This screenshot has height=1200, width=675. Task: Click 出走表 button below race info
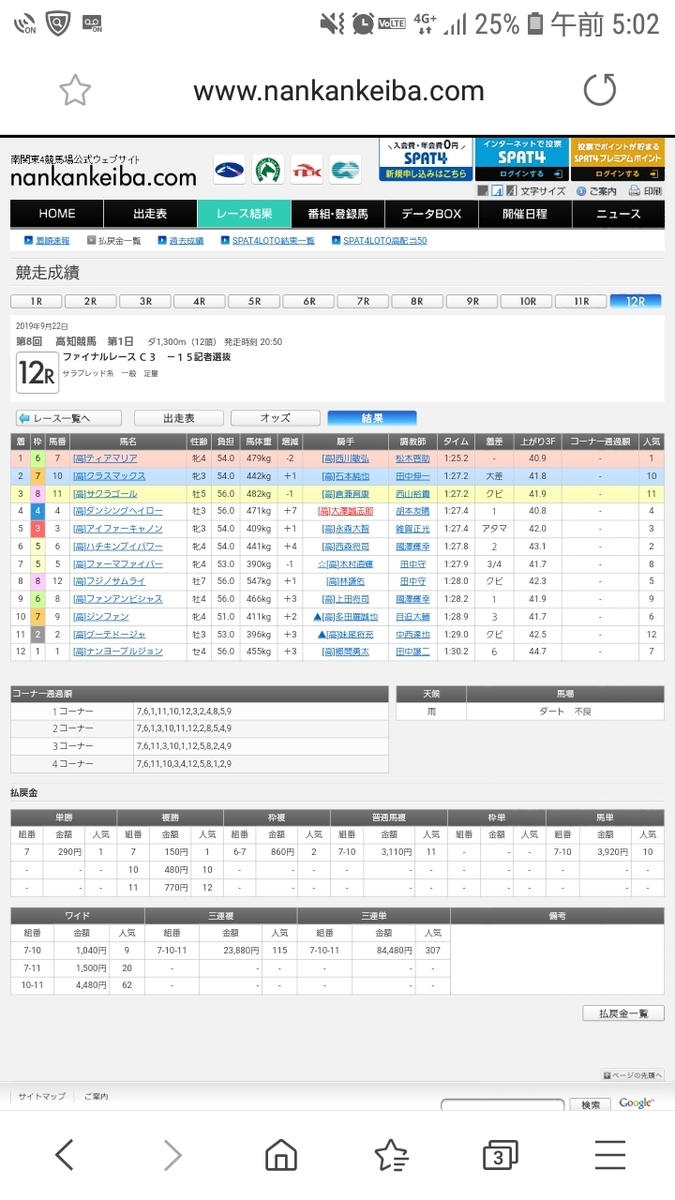coord(178,418)
